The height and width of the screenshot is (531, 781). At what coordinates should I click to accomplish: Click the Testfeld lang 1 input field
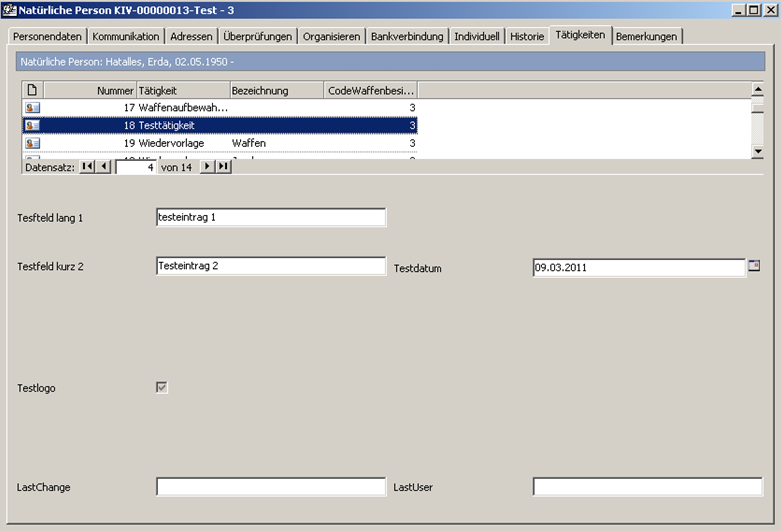270,217
